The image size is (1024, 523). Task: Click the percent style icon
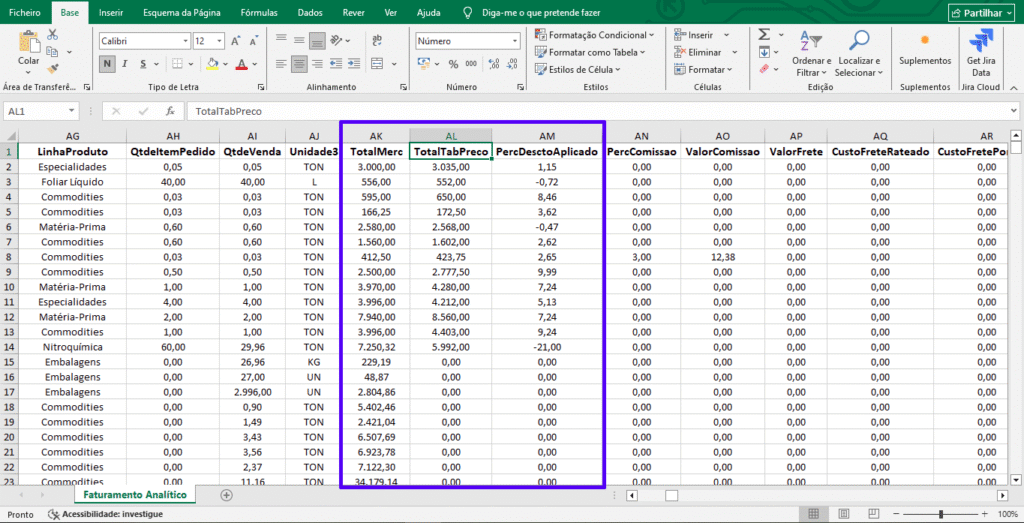[x=453, y=64]
